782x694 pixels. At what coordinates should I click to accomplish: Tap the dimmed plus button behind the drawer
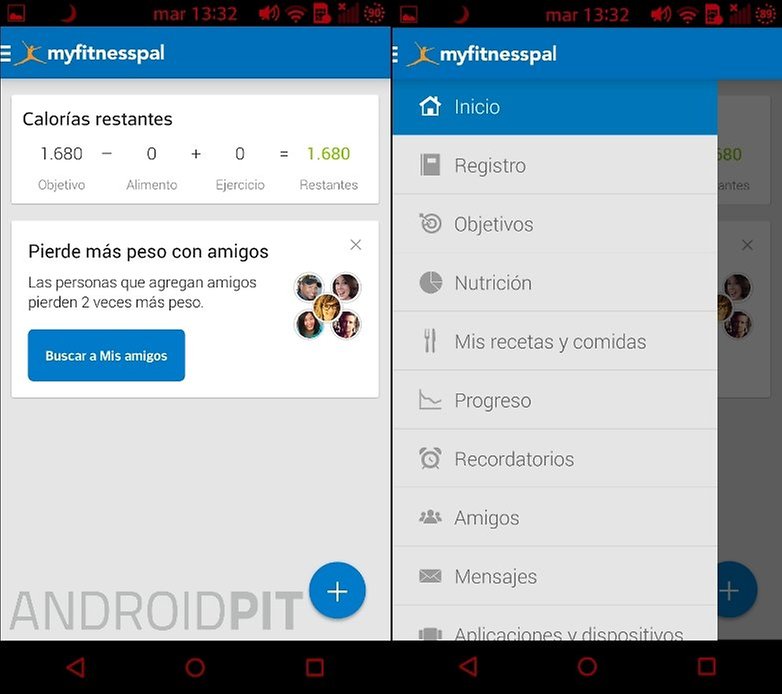pos(737,591)
